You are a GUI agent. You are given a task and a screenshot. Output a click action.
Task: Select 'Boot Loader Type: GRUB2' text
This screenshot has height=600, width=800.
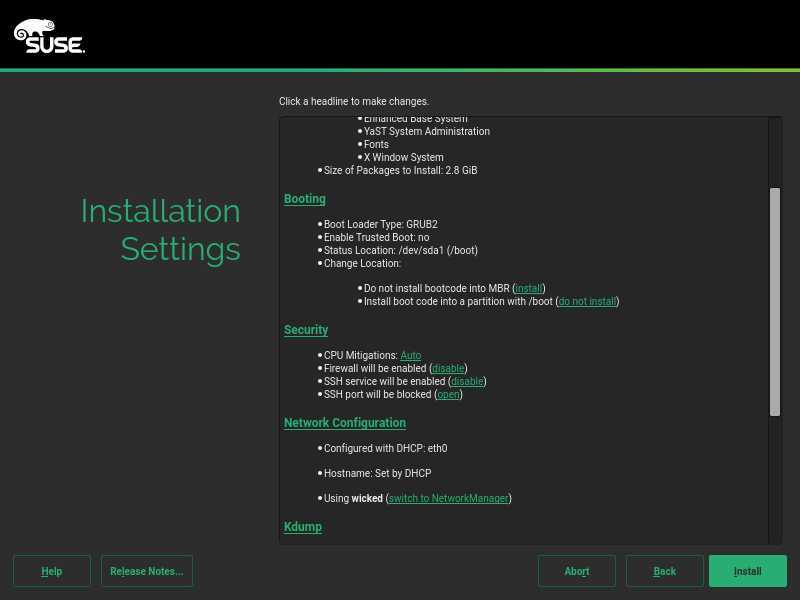[x=381, y=224]
